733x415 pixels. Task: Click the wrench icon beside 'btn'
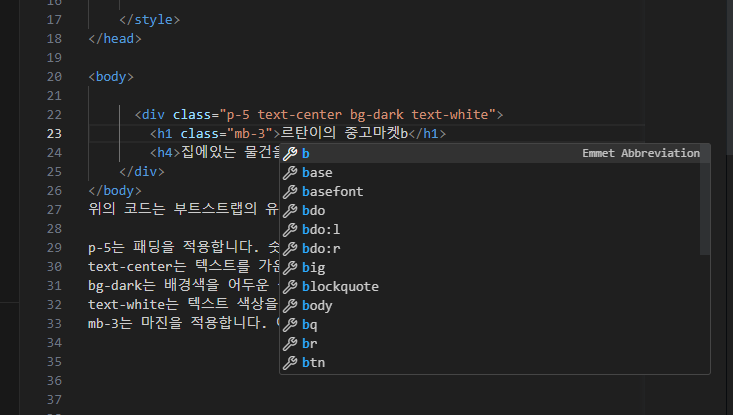[290, 363]
